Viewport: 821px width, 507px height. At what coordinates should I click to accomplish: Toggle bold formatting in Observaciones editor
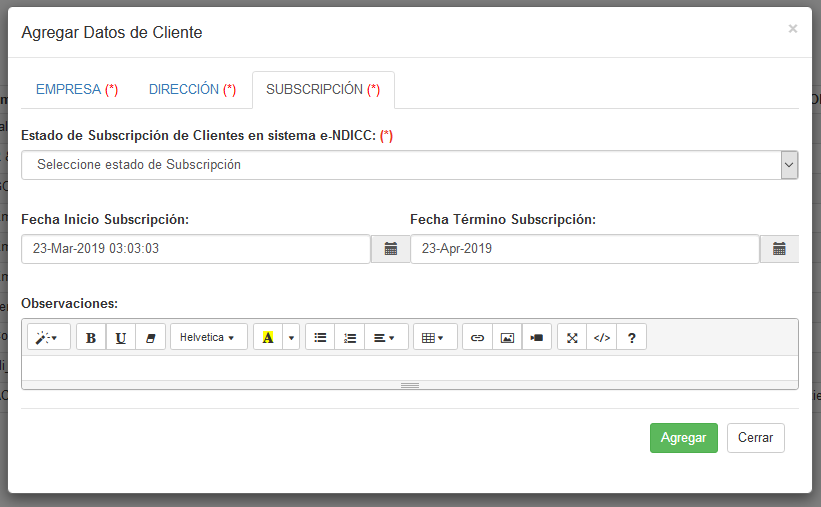pos(91,338)
